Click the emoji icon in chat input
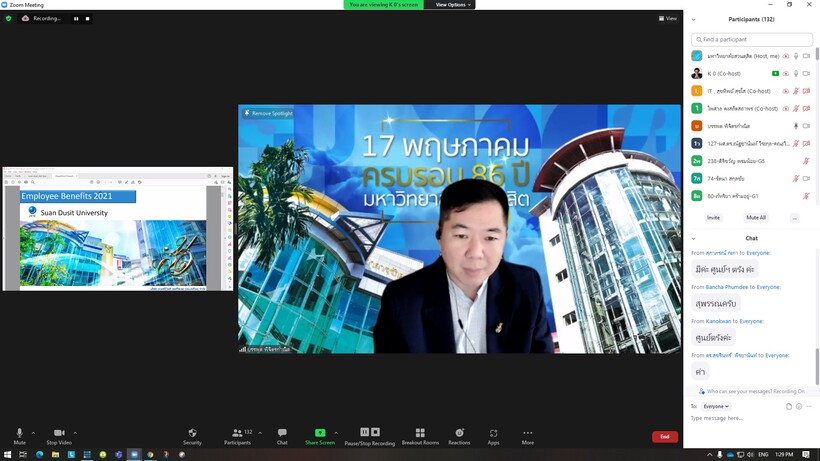 tap(799, 406)
